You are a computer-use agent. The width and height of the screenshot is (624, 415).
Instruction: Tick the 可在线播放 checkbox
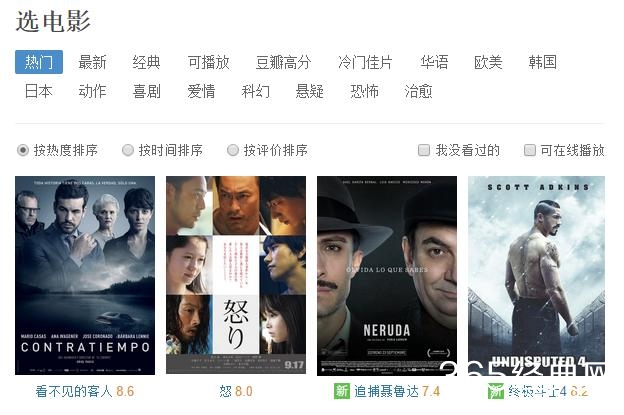(x=530, y=150)
